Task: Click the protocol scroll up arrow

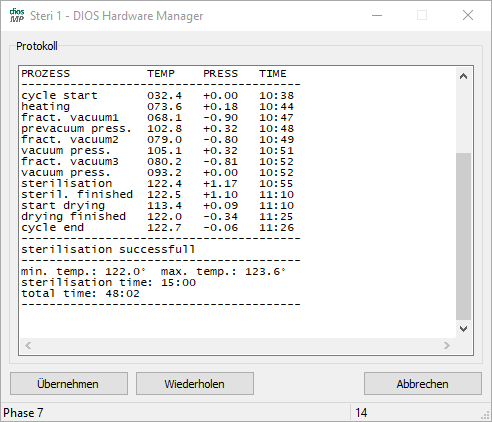Action: click(463, 76)
